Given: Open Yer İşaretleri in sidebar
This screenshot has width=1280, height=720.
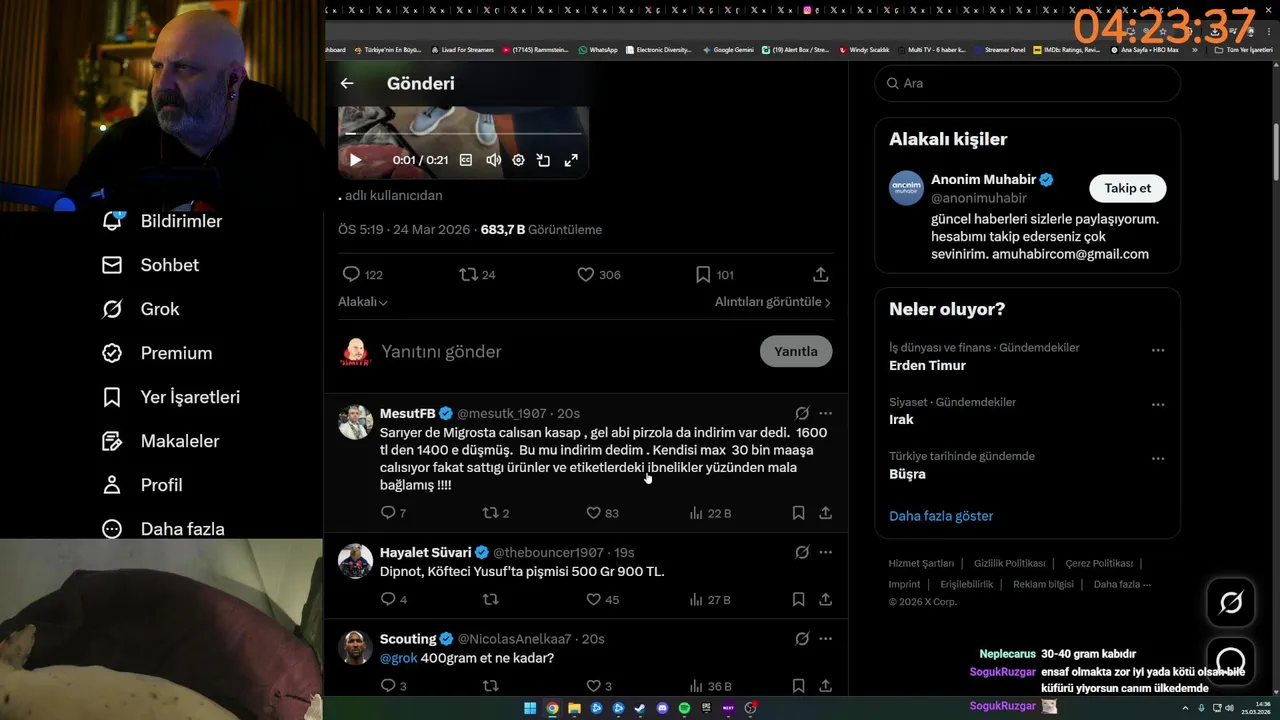Looking at the screenshot, I should (171, 397).
